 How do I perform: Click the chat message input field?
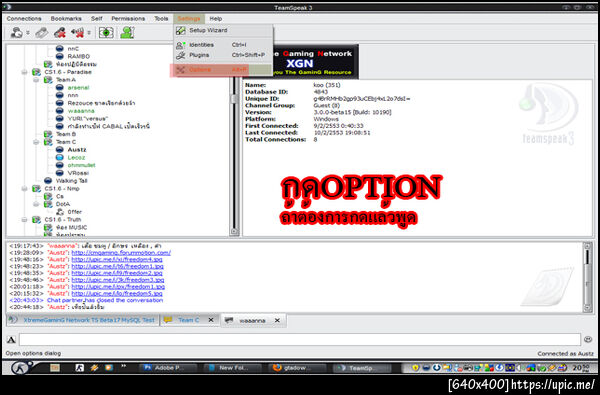click(300, 340)
